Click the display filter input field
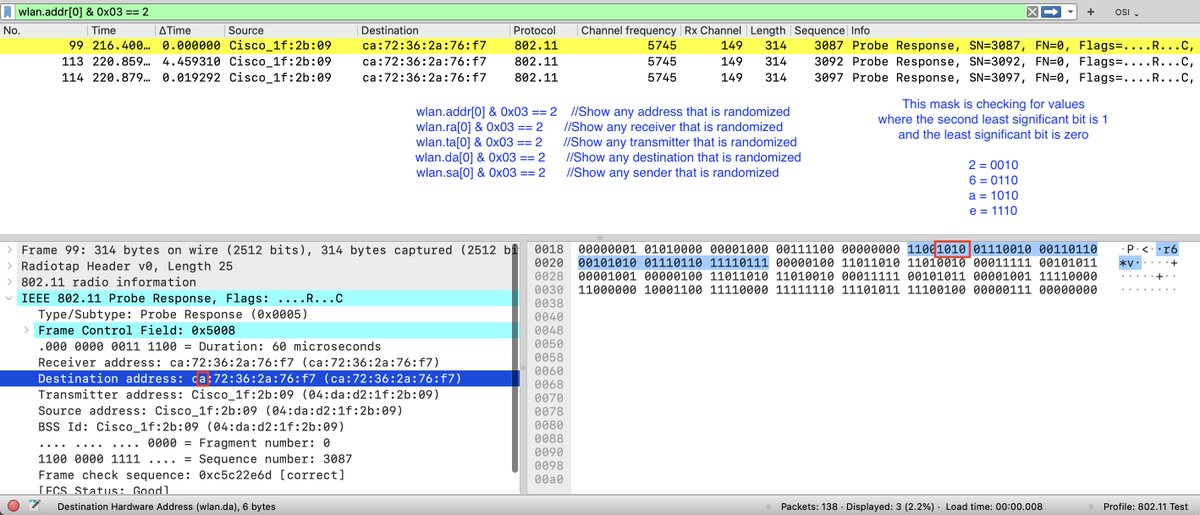The image size is (1200, 515). [x=520, y=11]
